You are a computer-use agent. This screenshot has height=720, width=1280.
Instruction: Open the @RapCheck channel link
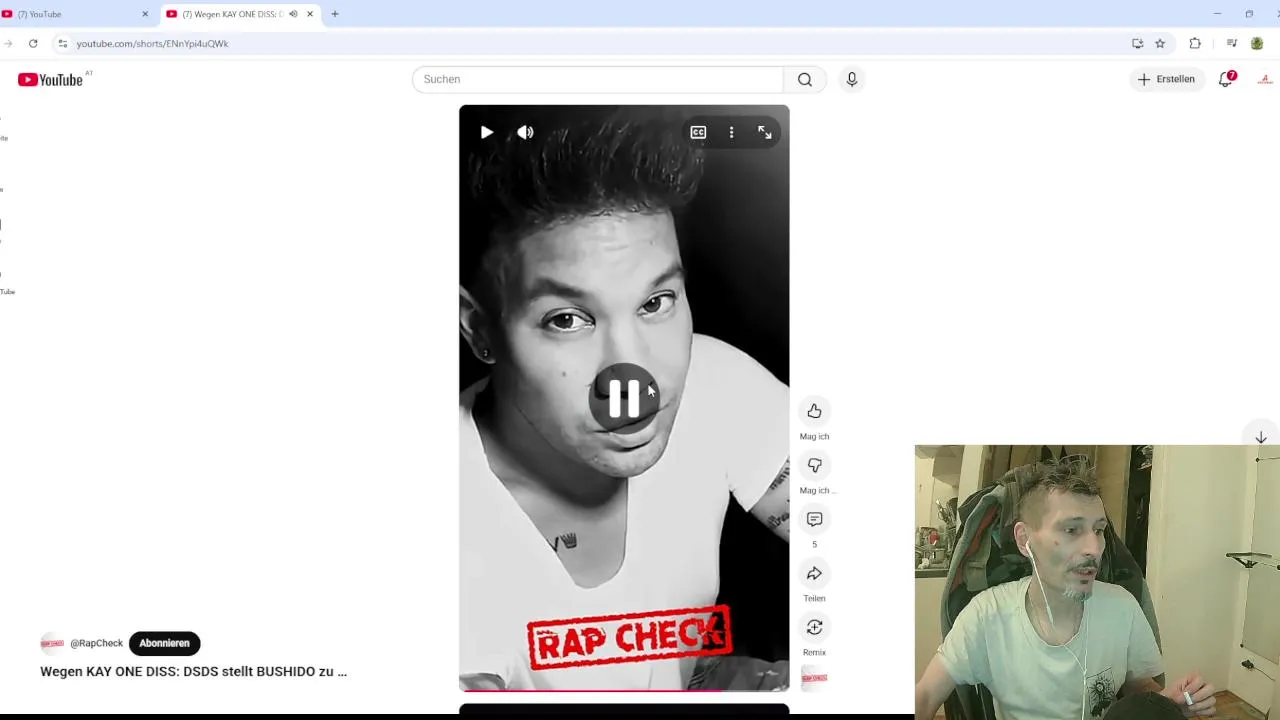pos(96,643)
